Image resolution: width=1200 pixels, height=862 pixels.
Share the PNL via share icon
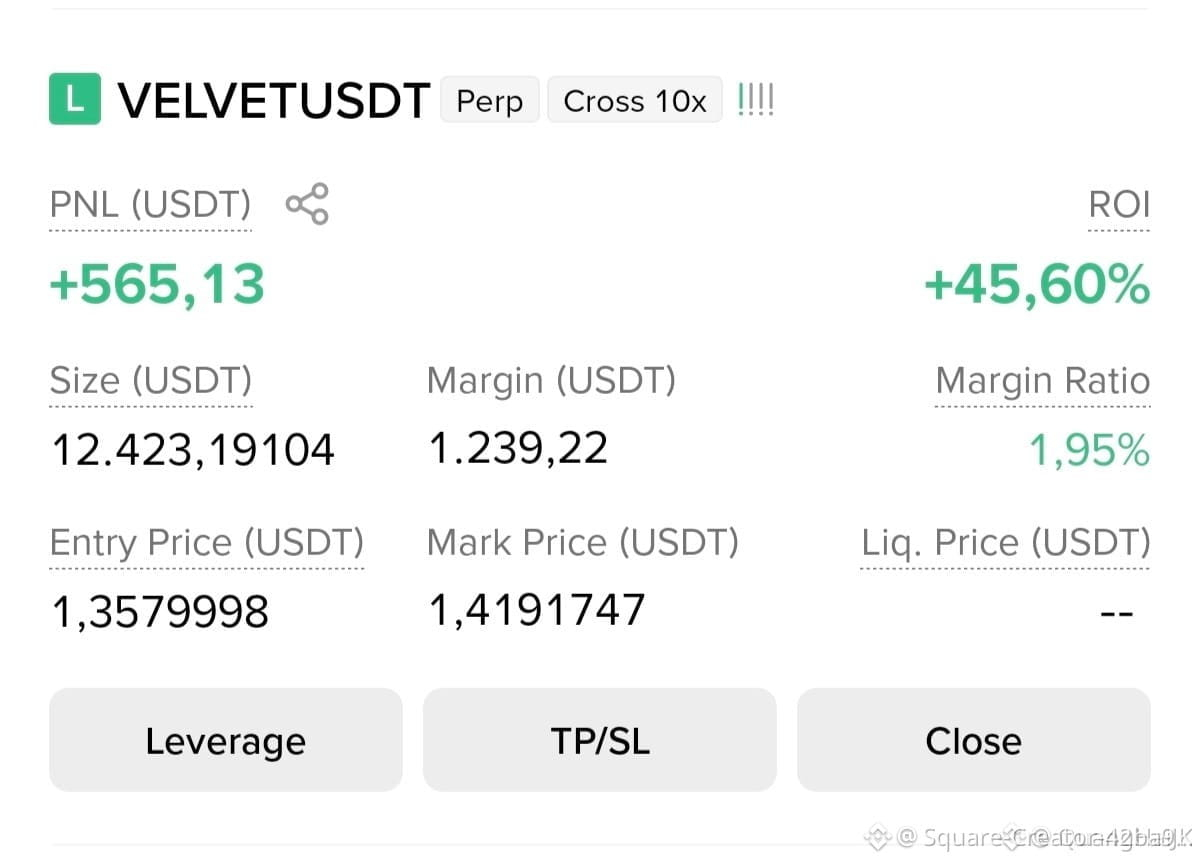pos(307,204)
